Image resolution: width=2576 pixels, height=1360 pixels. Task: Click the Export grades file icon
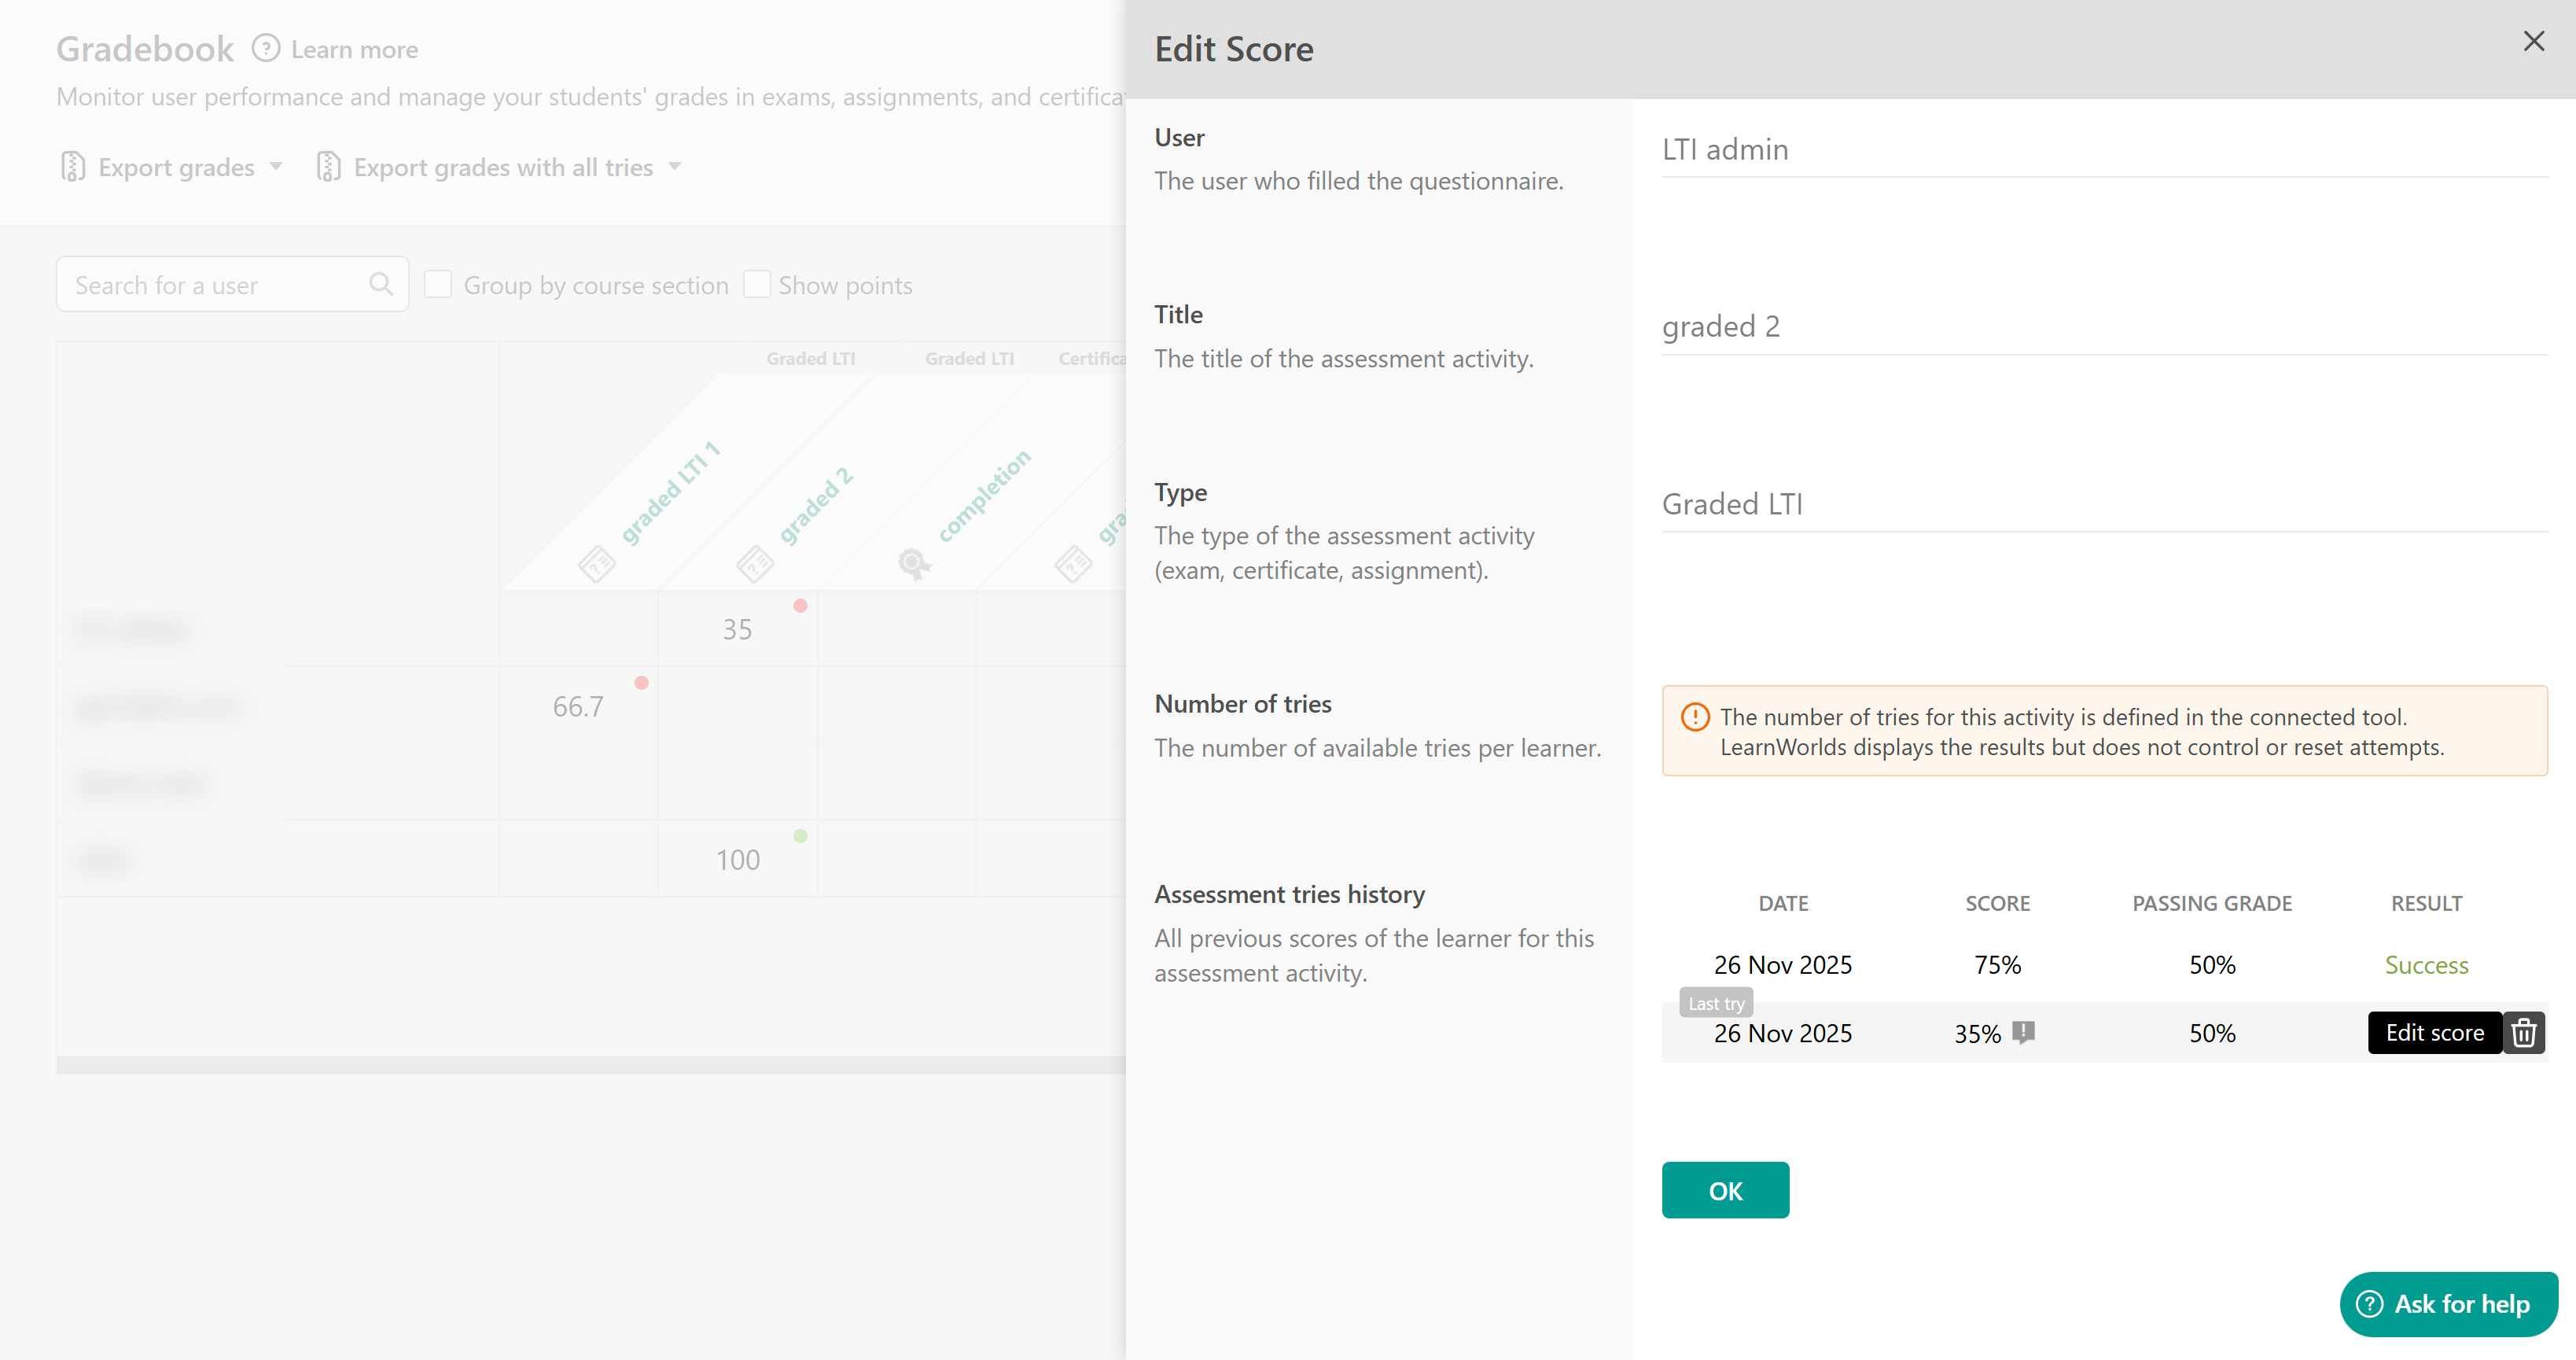pyautogui.click(x=72, y=167)
